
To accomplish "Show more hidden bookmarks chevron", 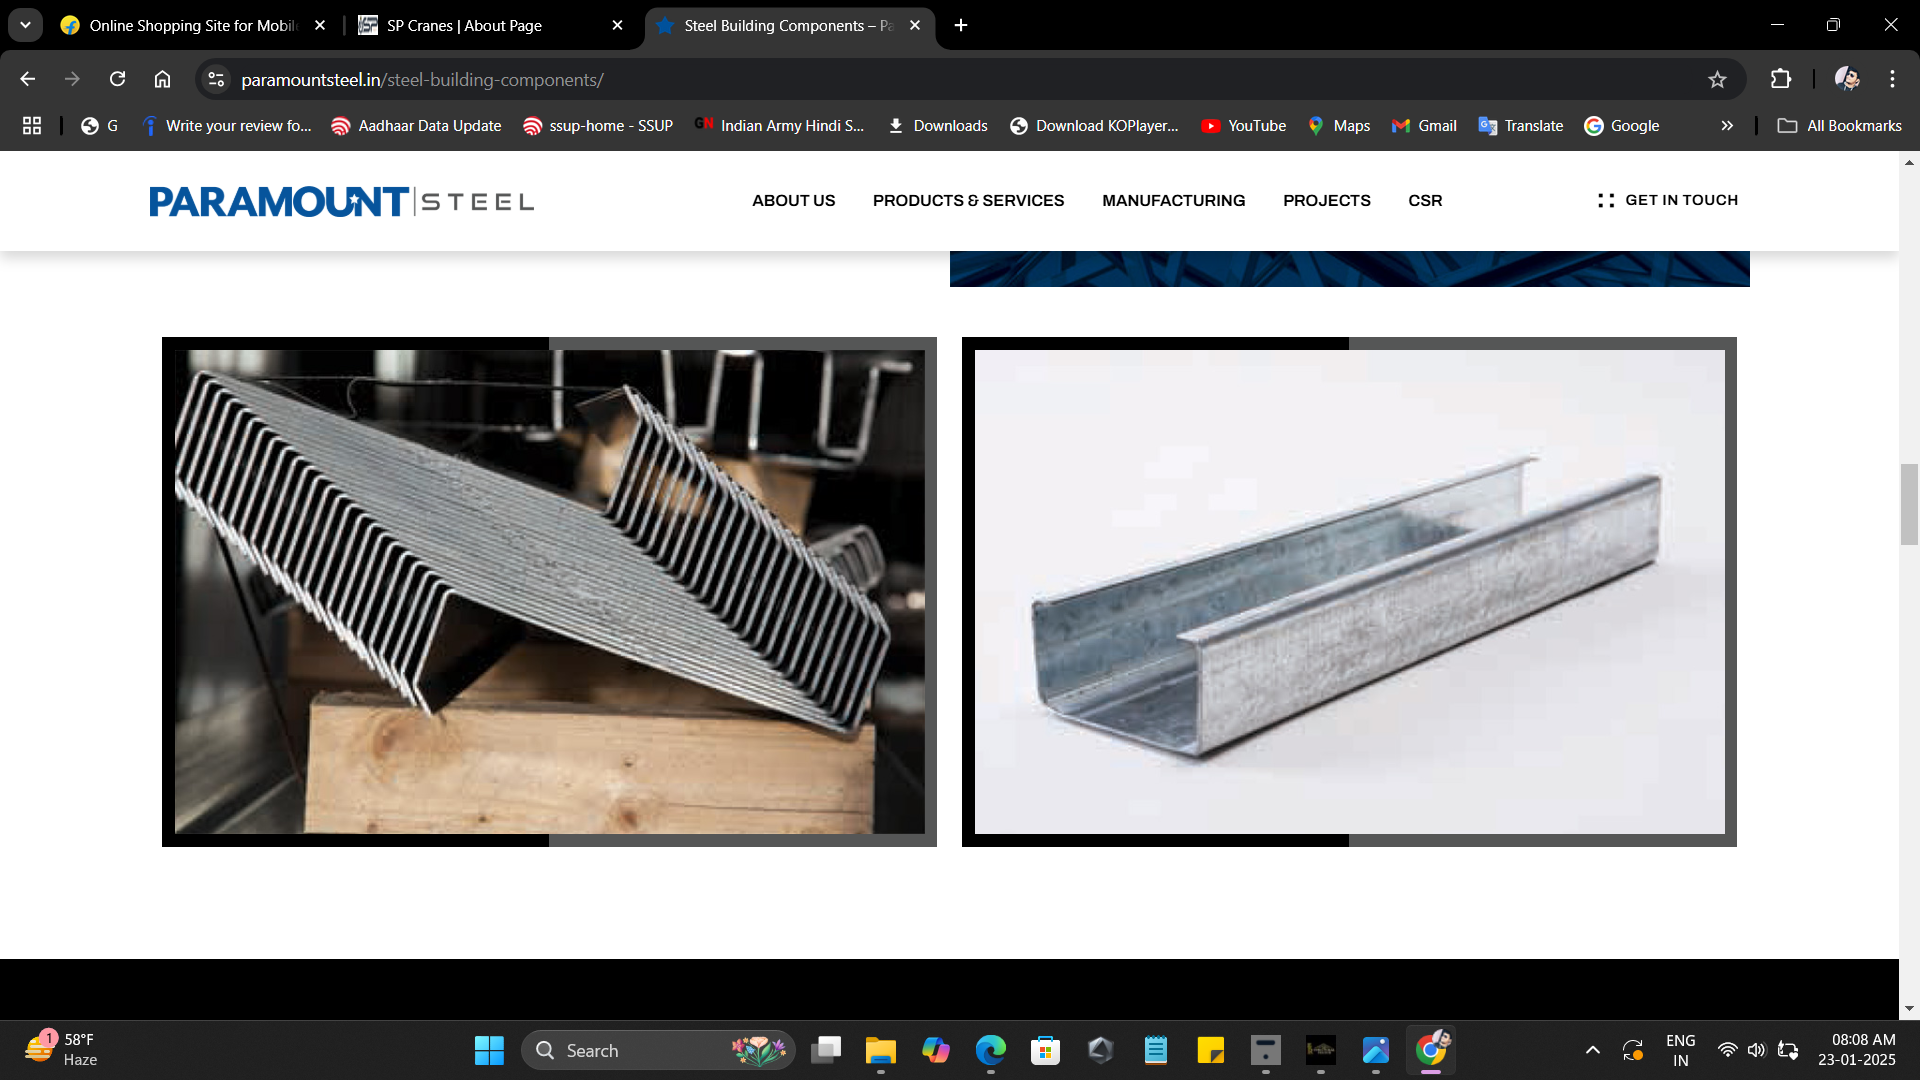I will (1727, 125).
